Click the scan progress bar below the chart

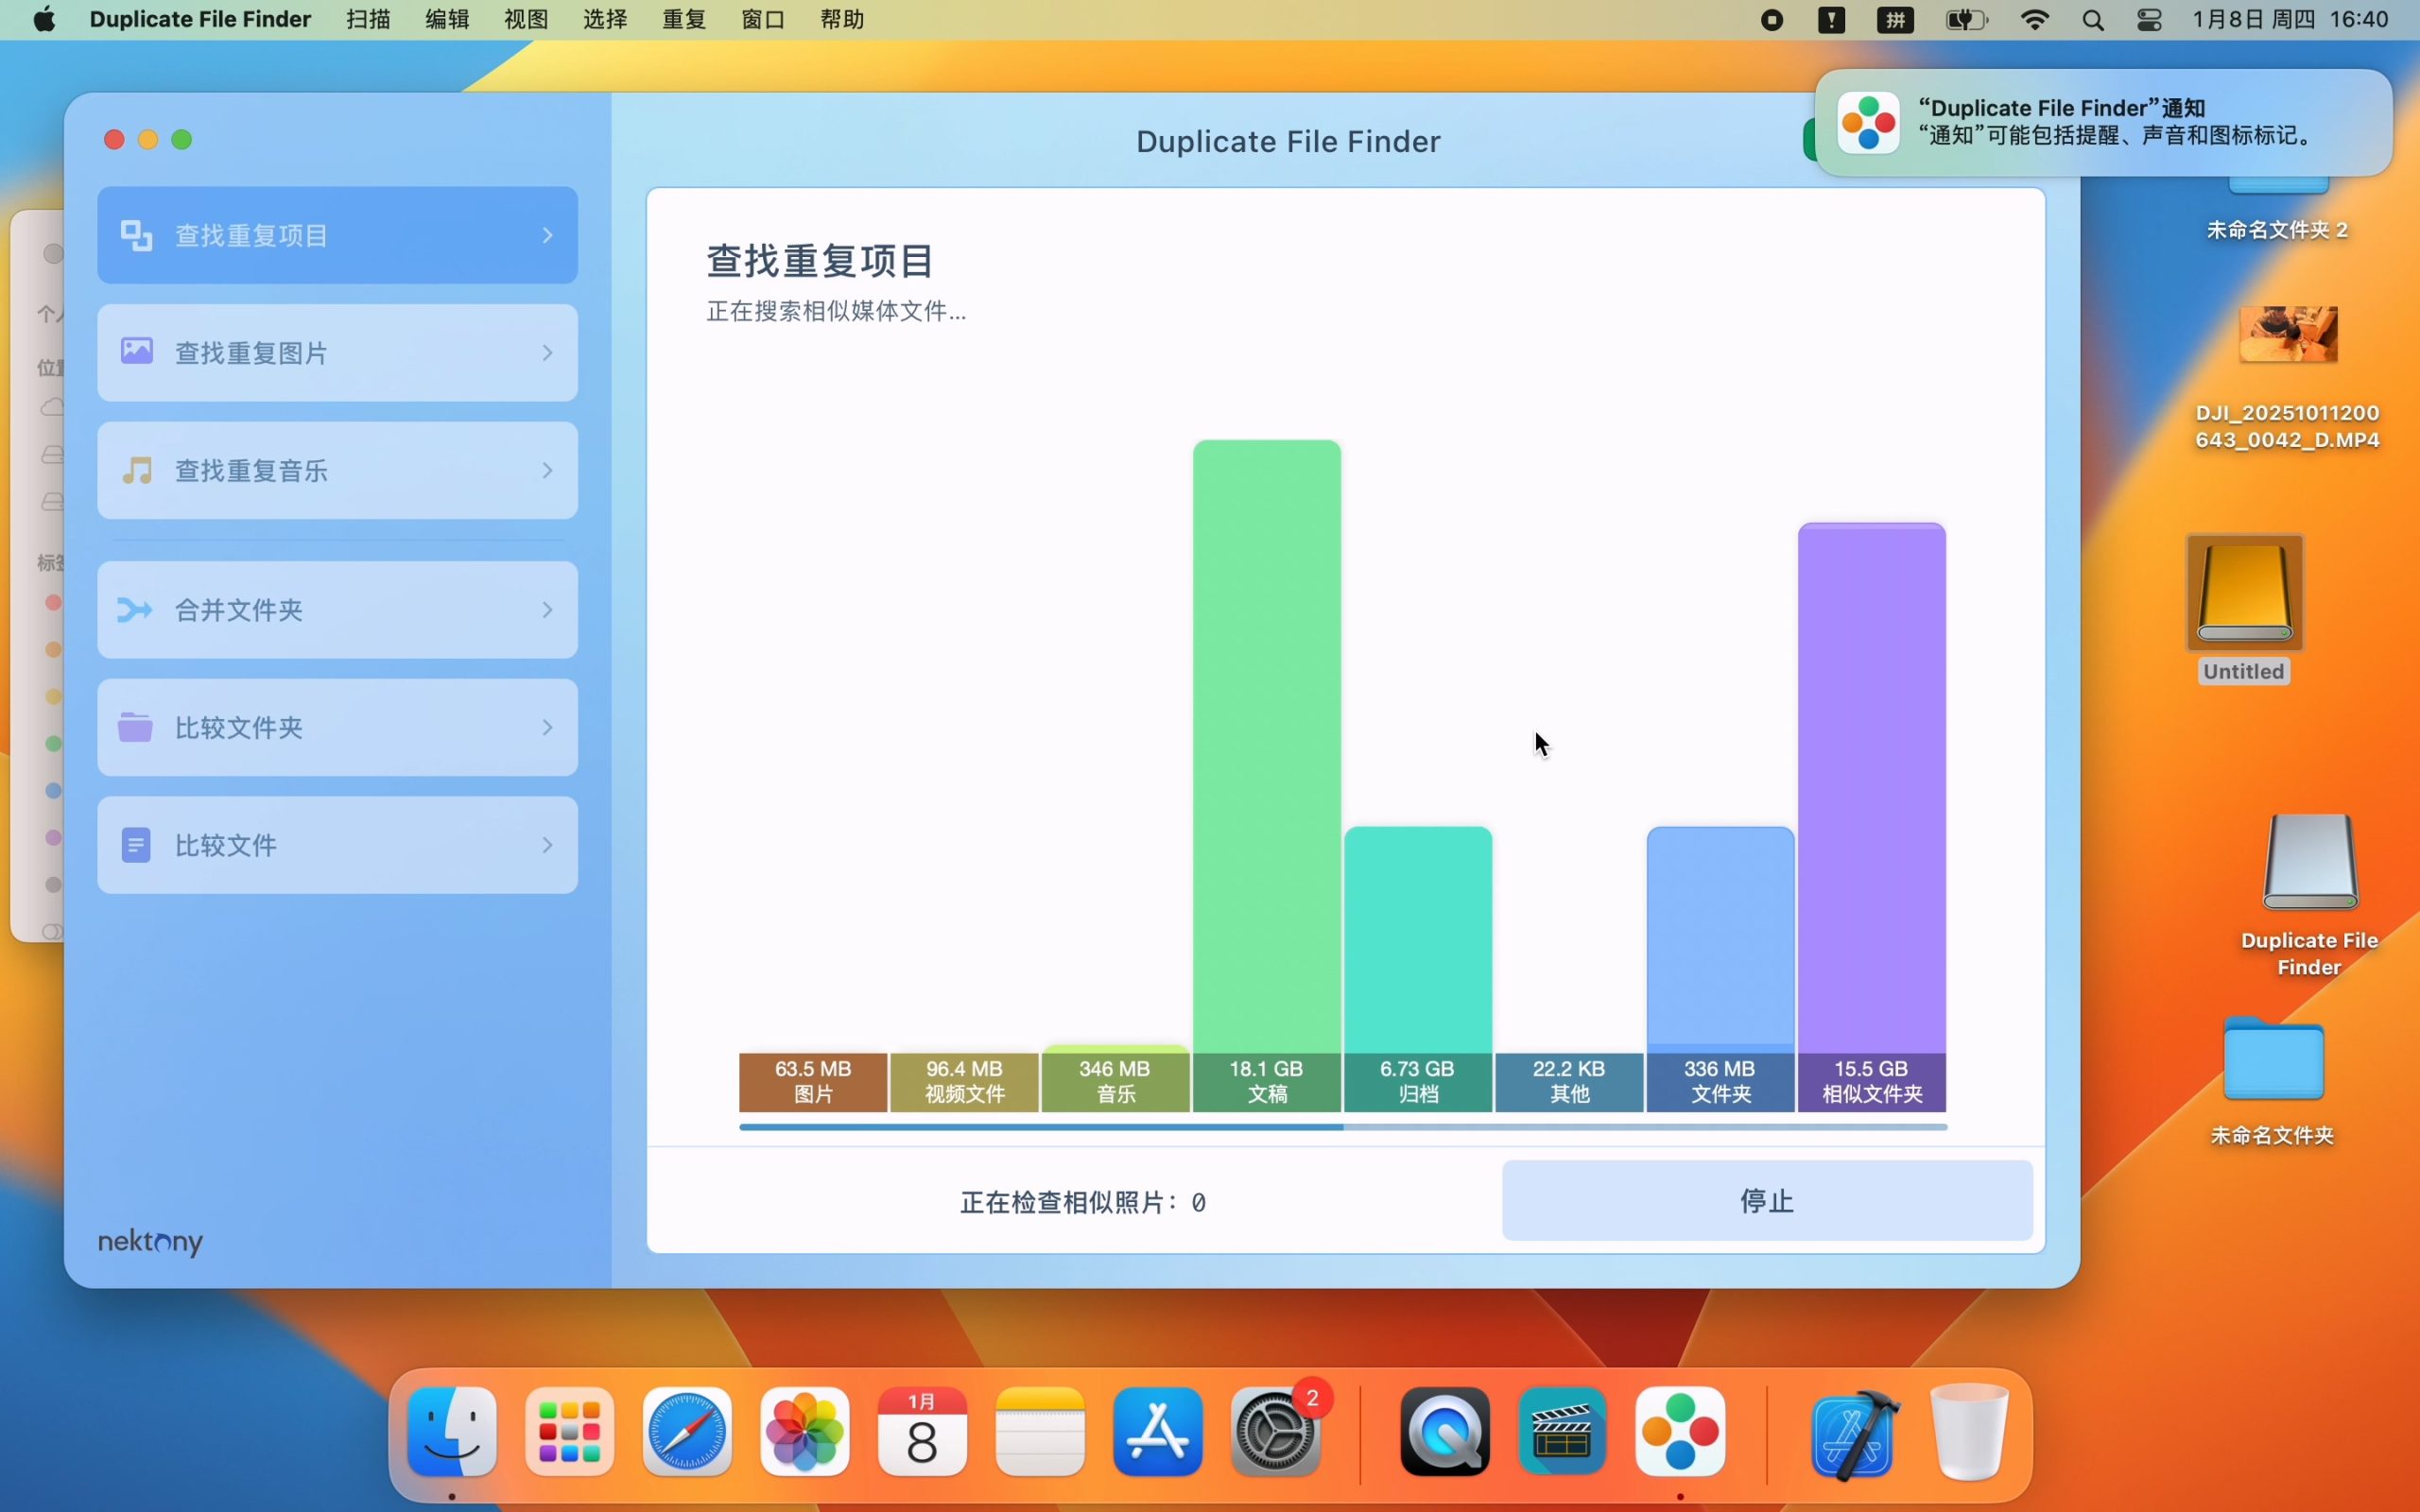(1342, 1127)
